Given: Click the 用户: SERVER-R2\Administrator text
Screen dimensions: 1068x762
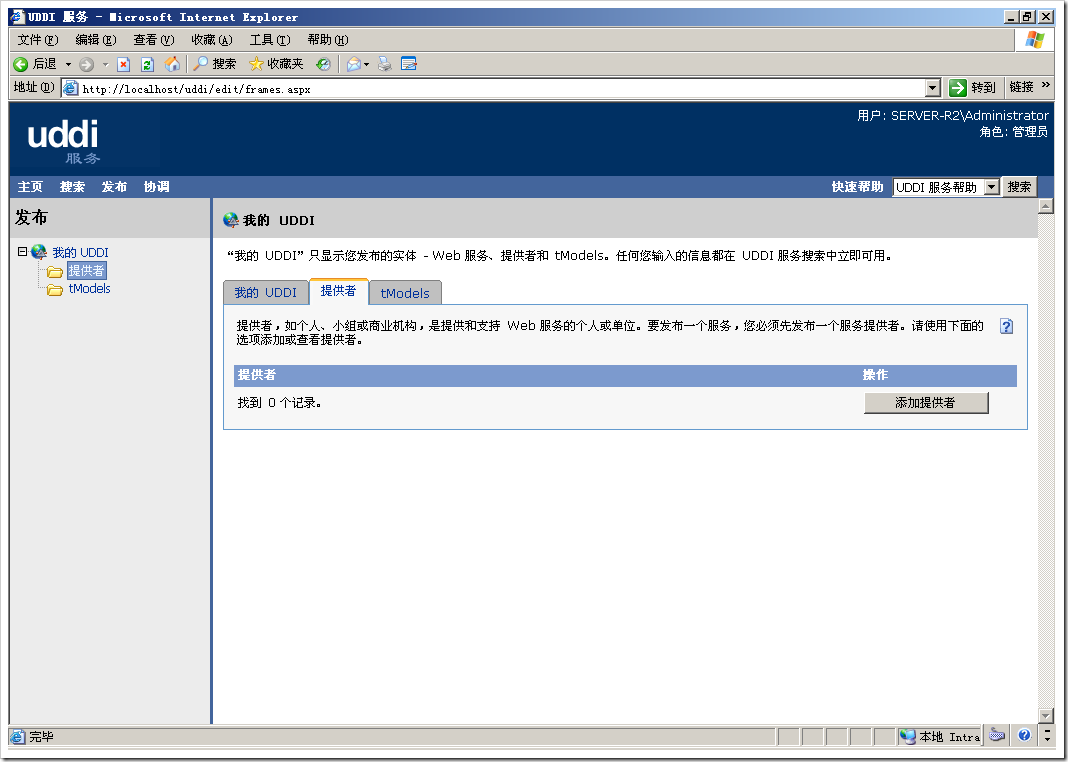Looking at the screenshot, I should click(x=952, y=116).
